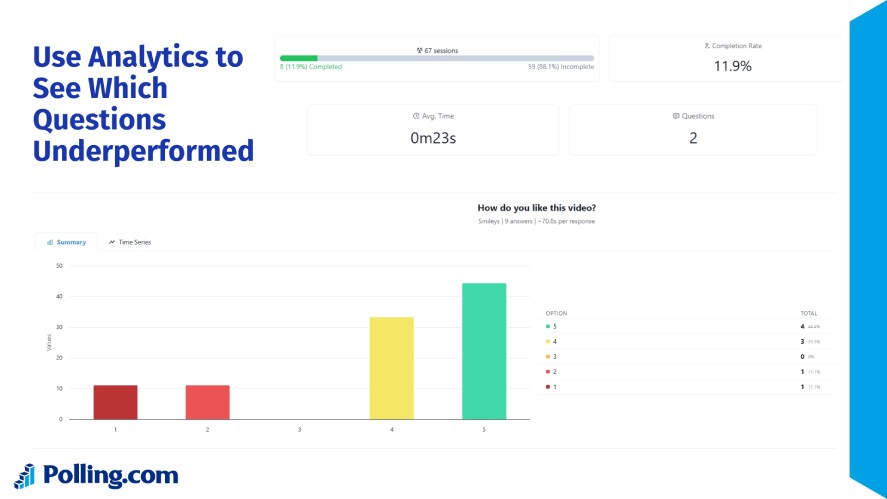Viewport: 887px width, 499px height.
Task: Click the Summary tab chart icon
Action: (x=50, y=242)
